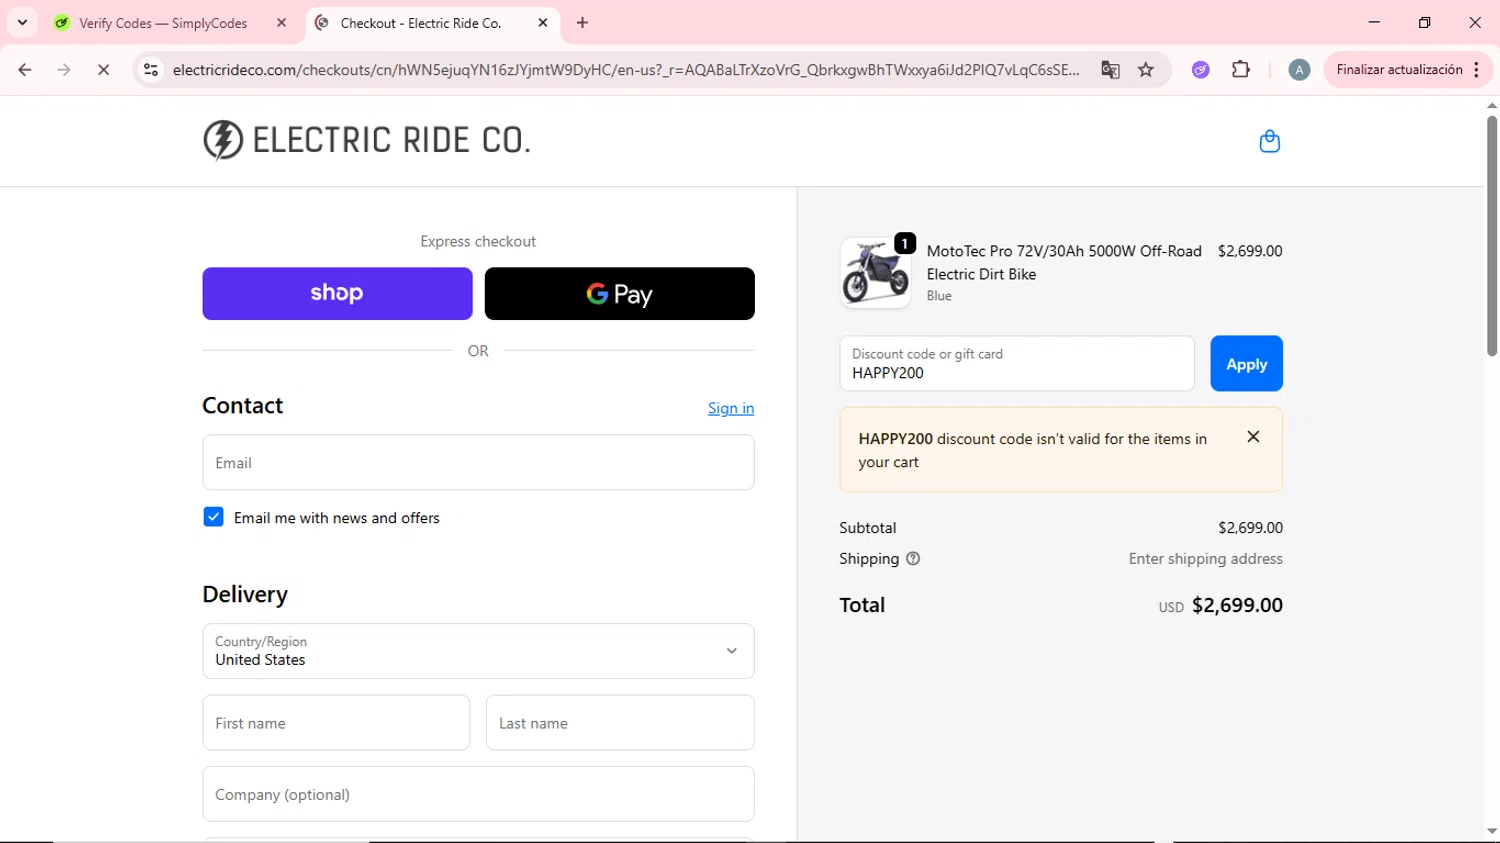This screenshot has height=843, width=1500.
Task: Click the Express checkout heading
Action: (478, 241)
